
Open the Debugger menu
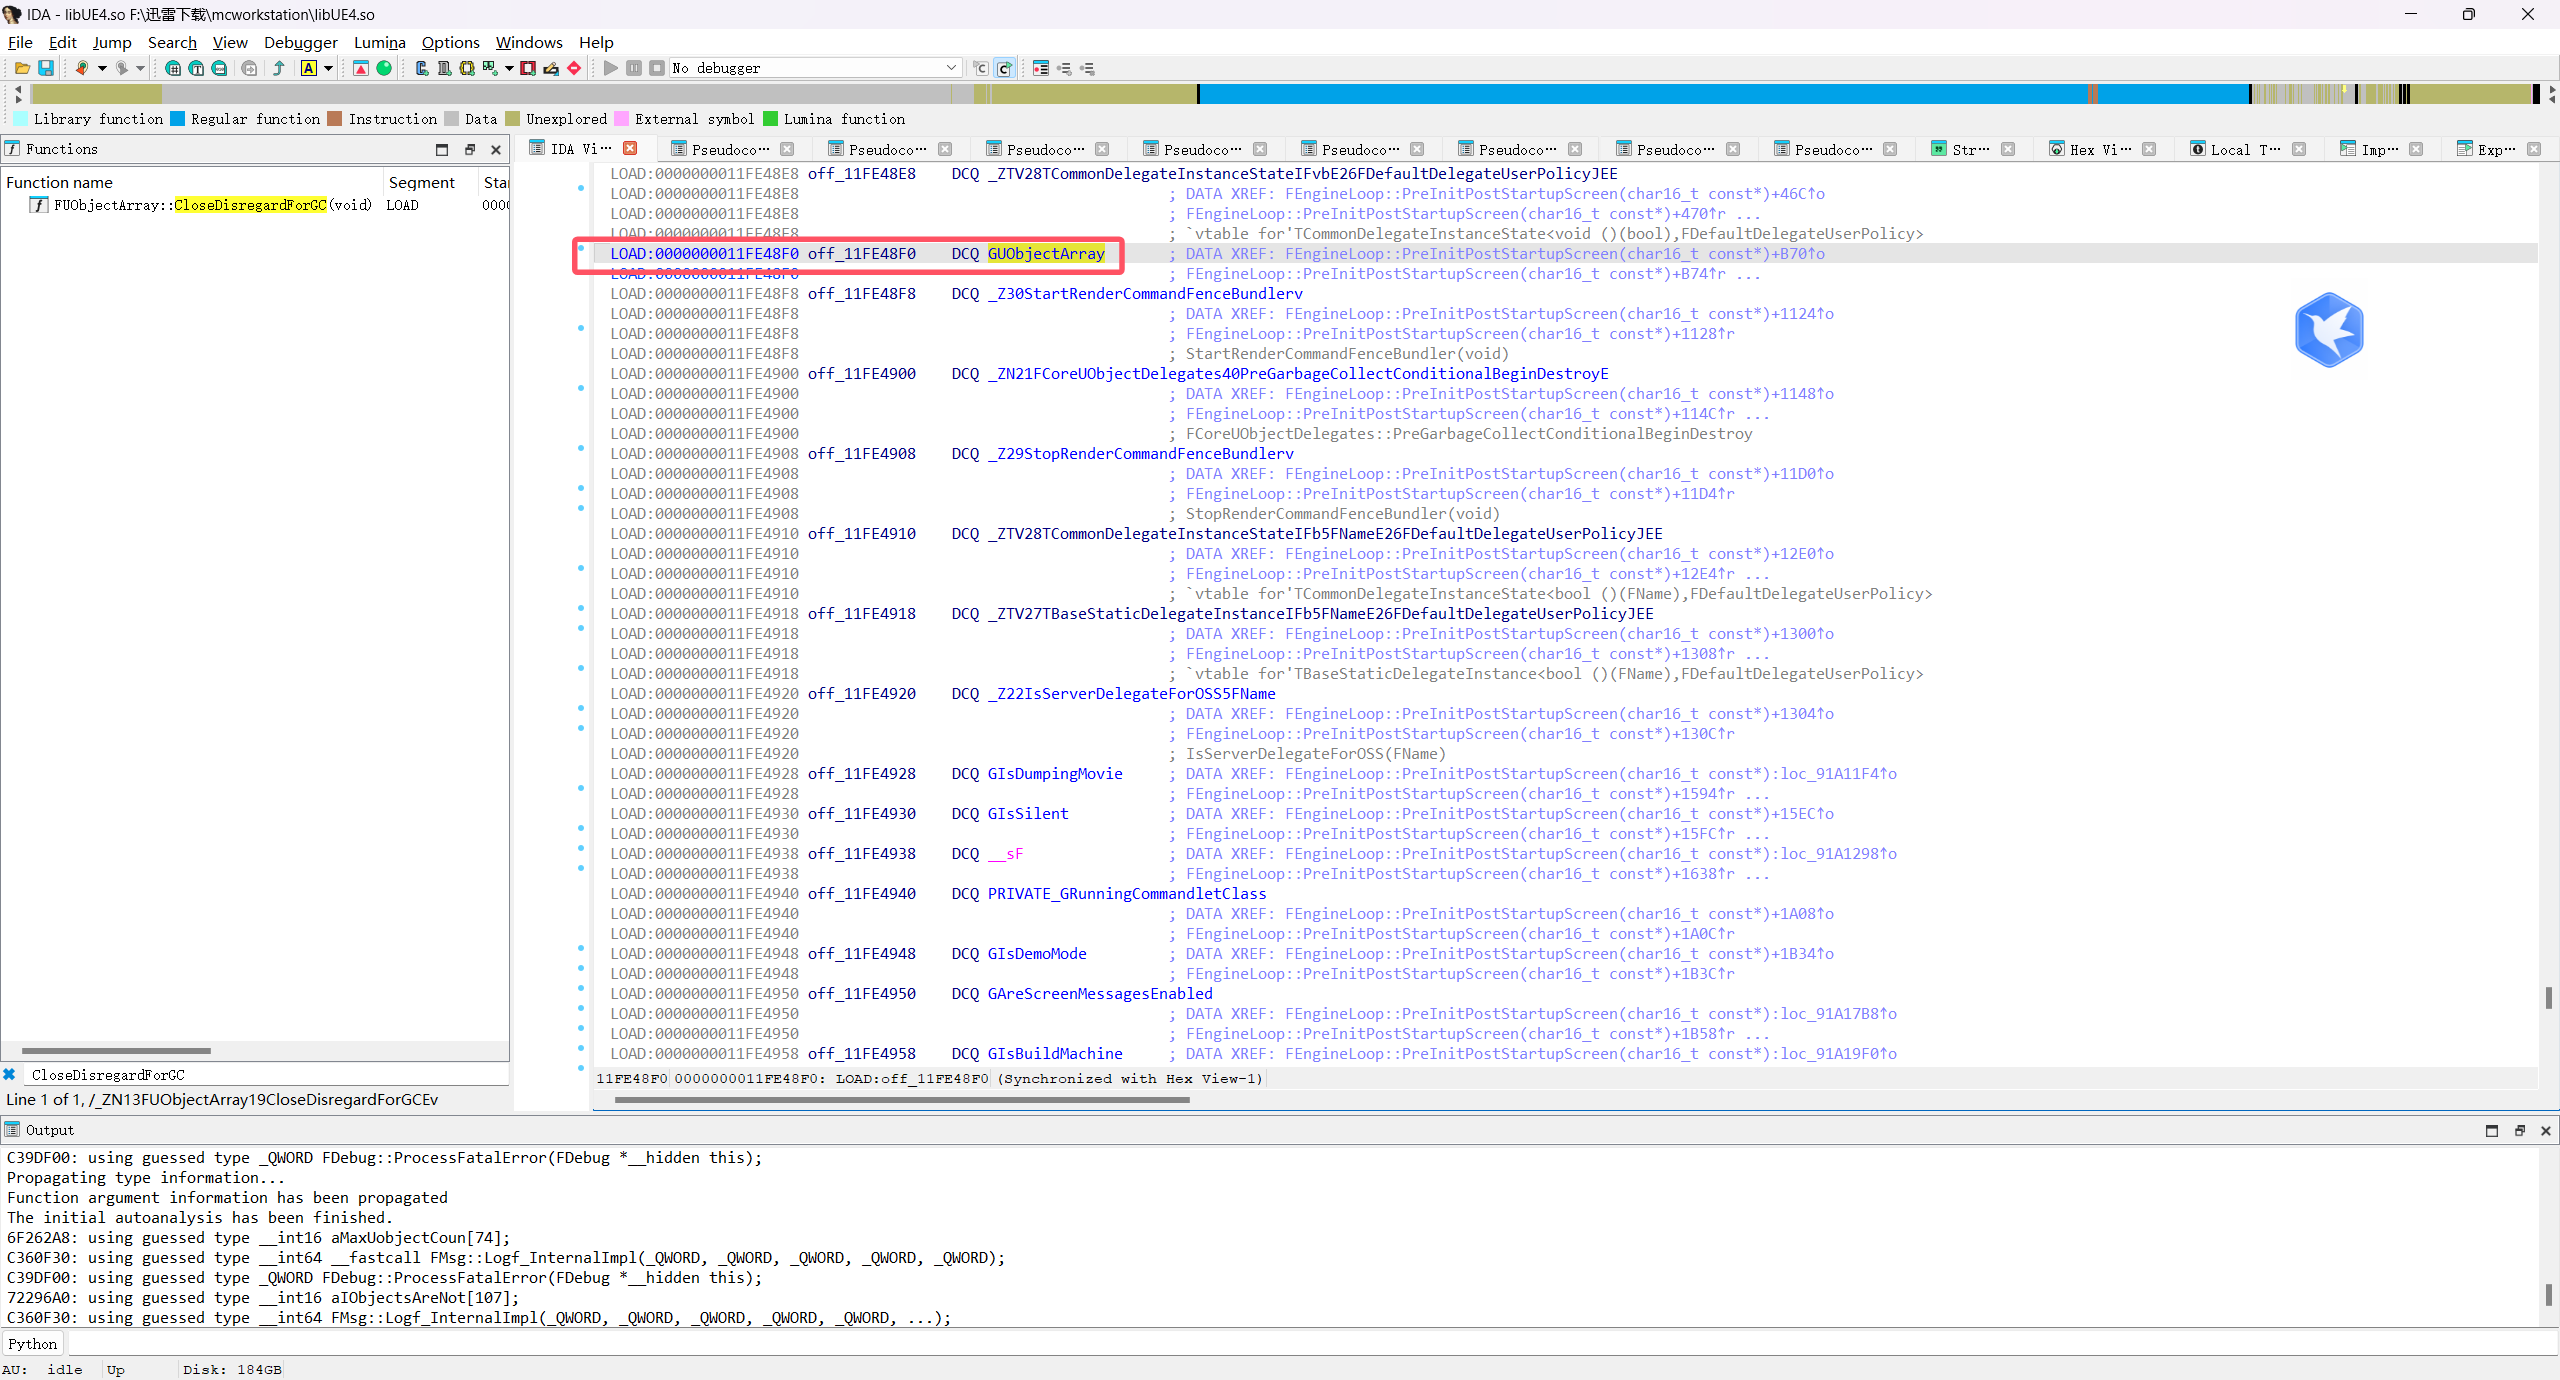[x=300, y=42]
